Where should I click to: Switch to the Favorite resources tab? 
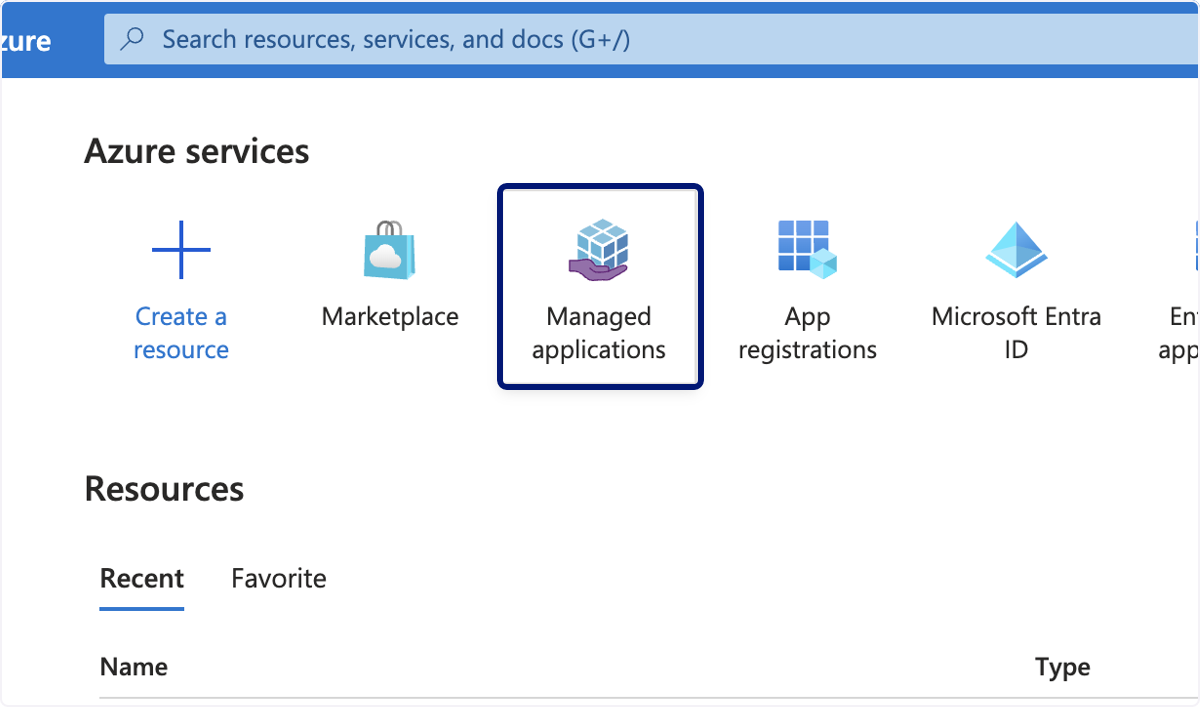tap(278, 578)
